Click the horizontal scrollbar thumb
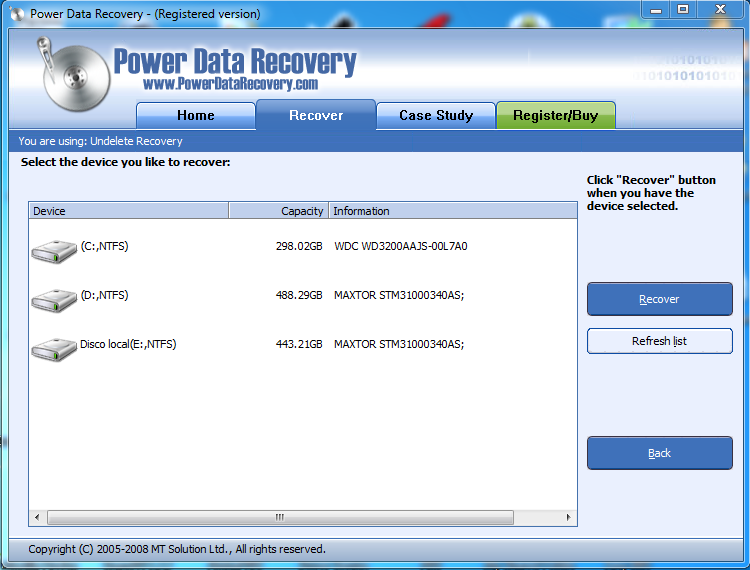Viewport: 750px width, 570px height. tap(280, 517)
